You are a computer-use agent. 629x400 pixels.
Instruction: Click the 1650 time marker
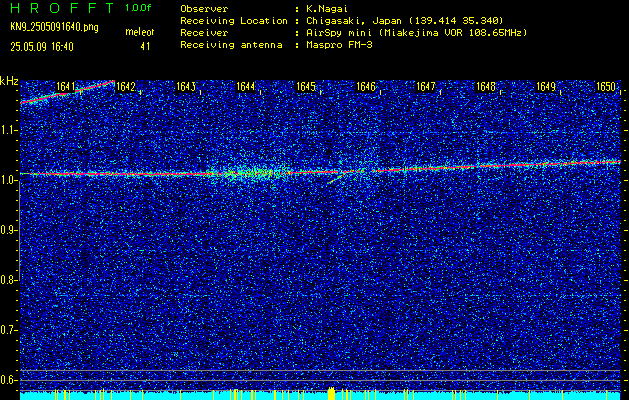606,87
